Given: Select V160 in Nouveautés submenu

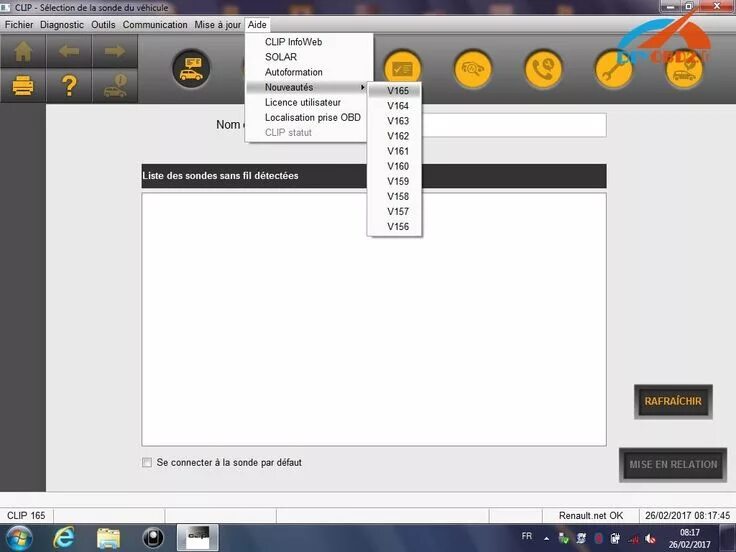Looking at the screenshot, I should click(x=395, y=166).
